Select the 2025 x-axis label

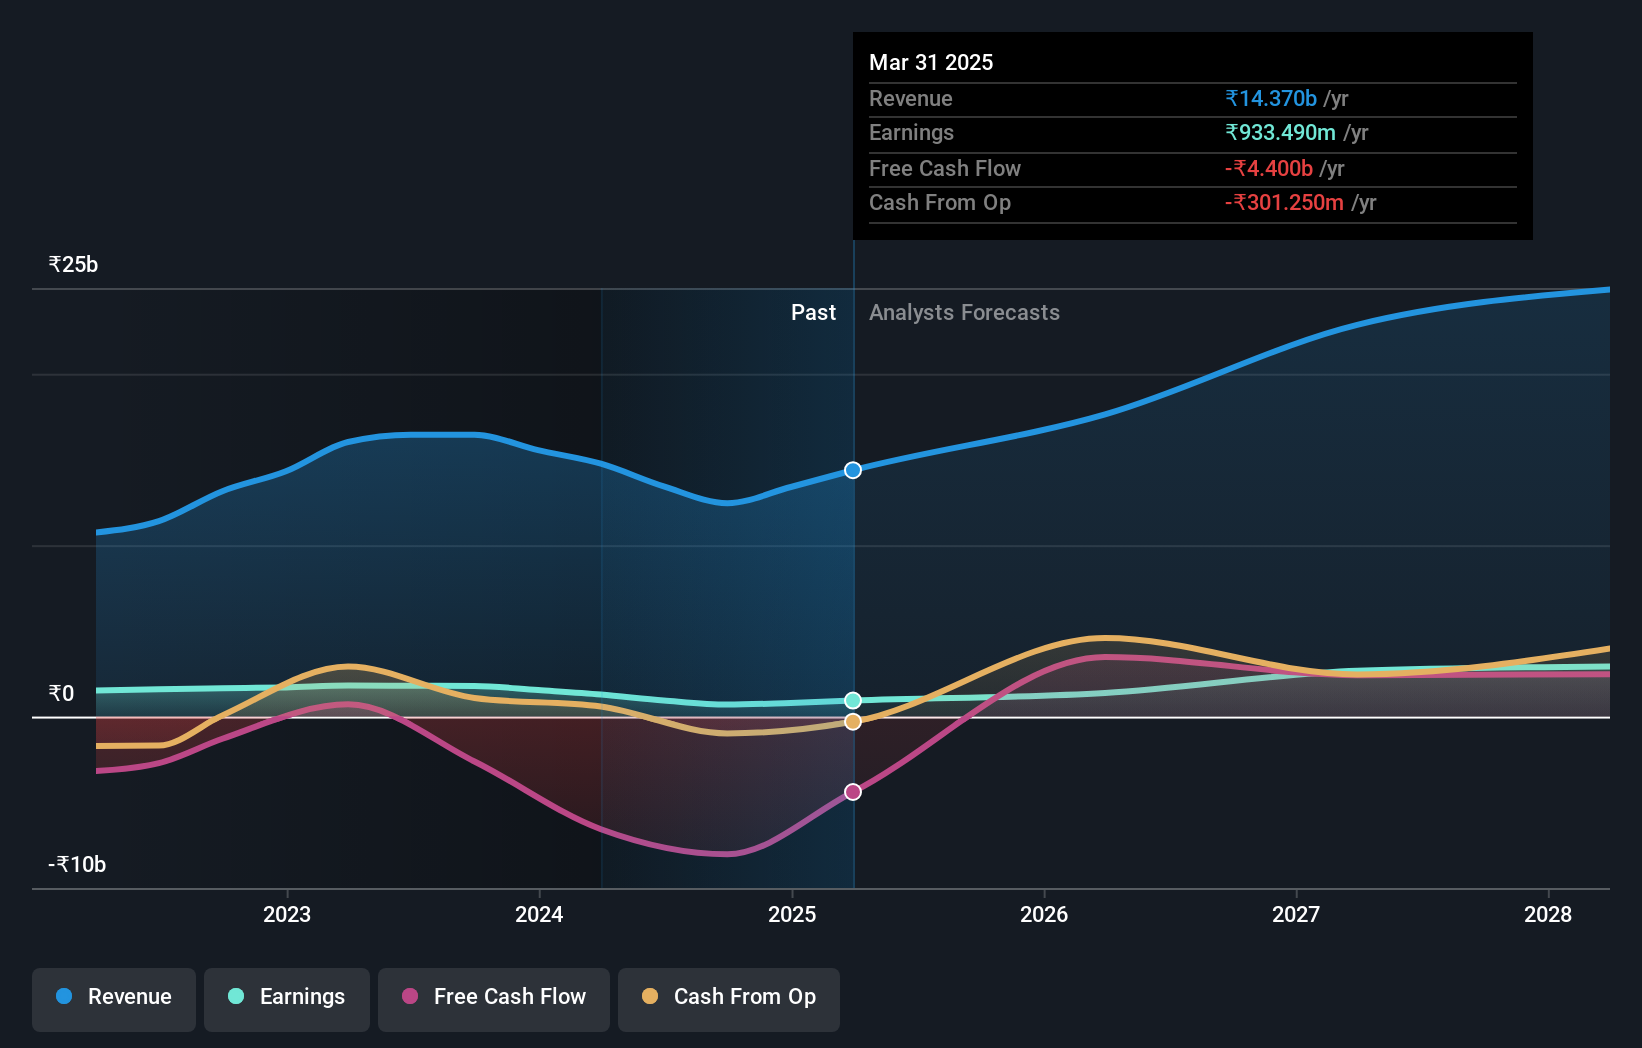(792, 914)
